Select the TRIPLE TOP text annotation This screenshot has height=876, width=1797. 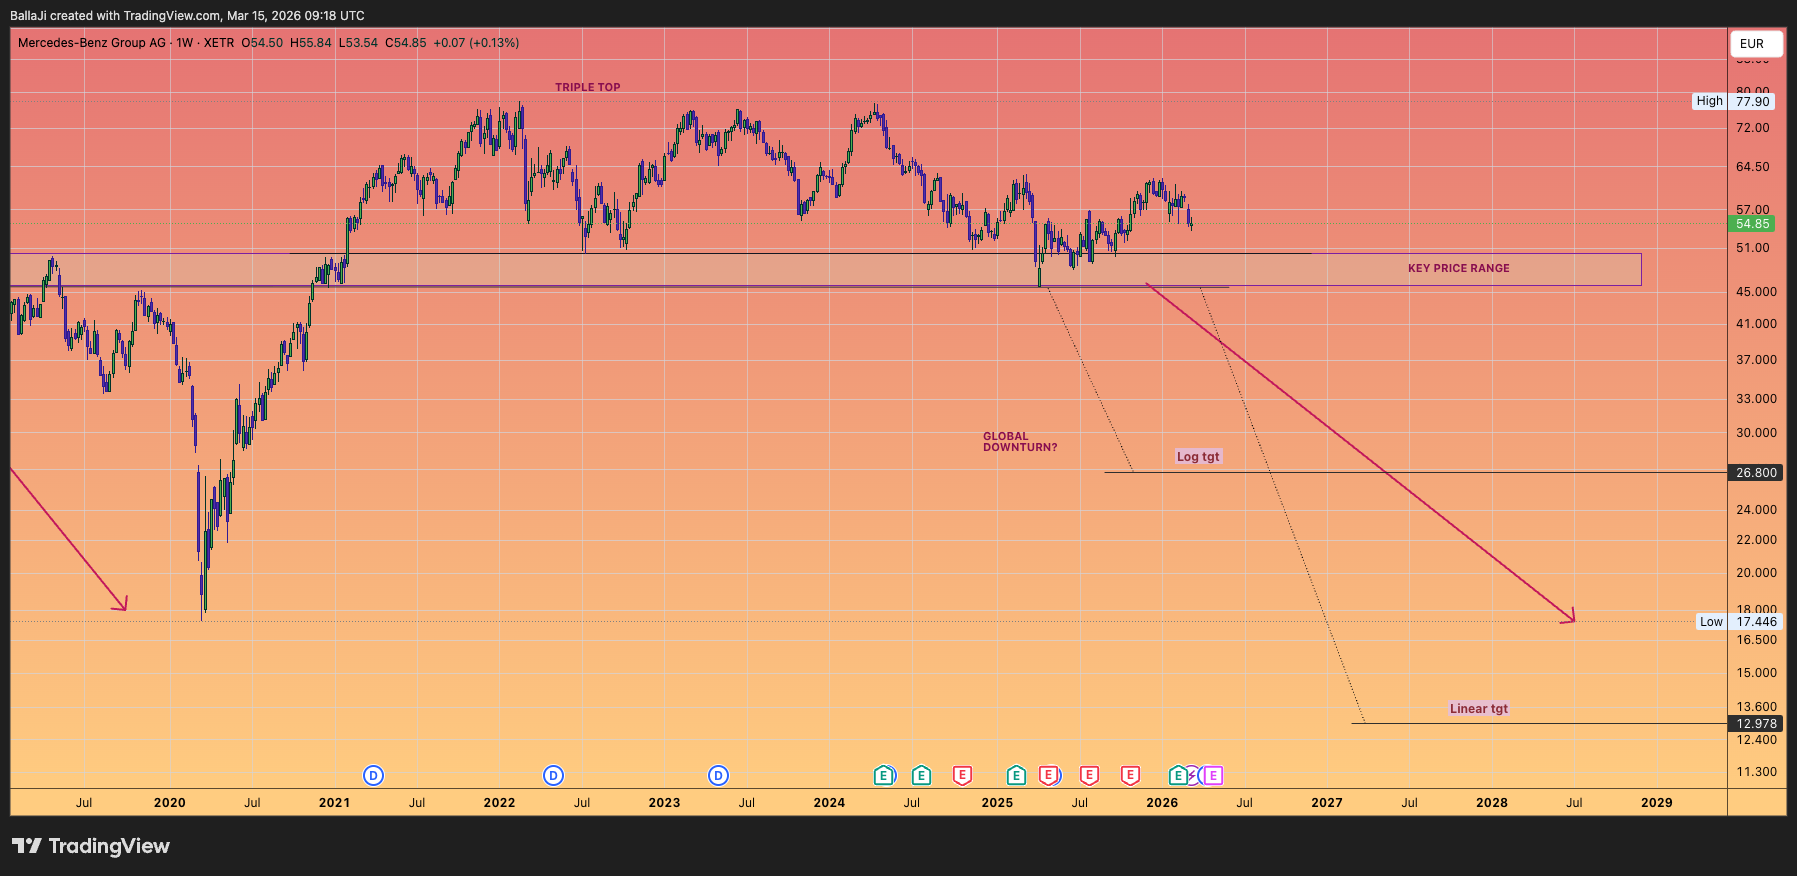coord(588,87)
